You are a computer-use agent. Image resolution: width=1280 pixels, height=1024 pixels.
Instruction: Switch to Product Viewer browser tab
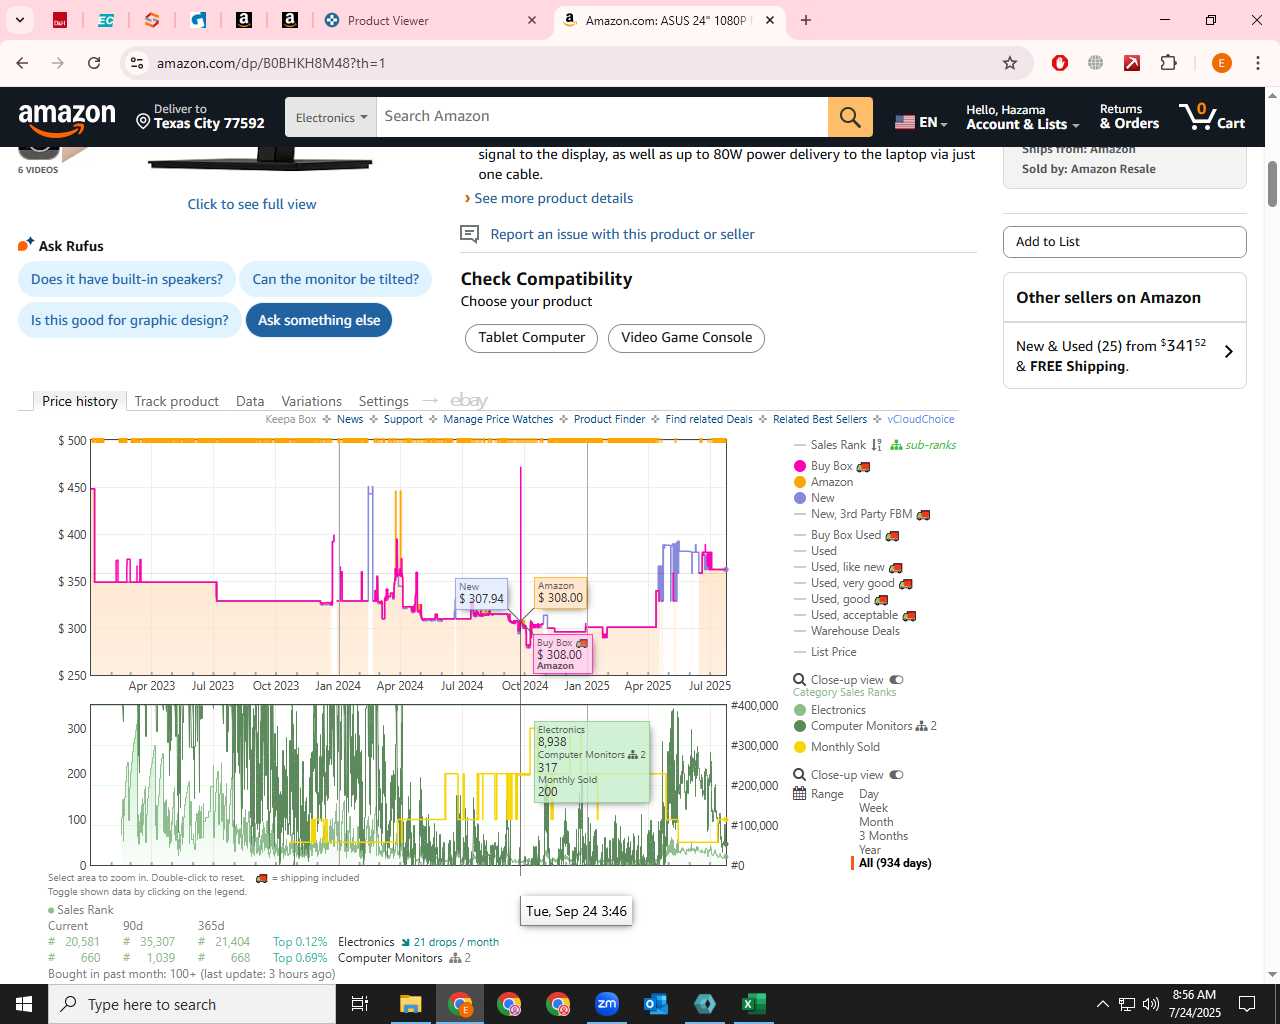(x=430, y=20)
